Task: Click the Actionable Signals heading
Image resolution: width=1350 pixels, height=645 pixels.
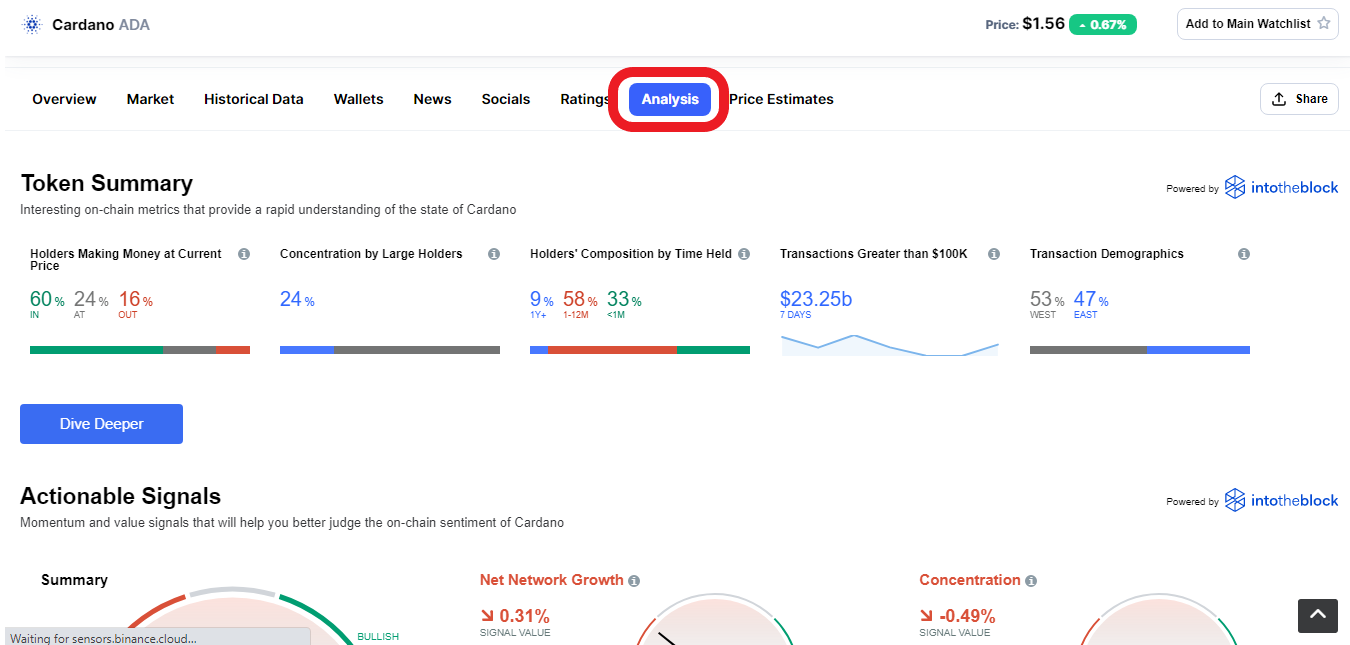Action: [x=121, y=496]
